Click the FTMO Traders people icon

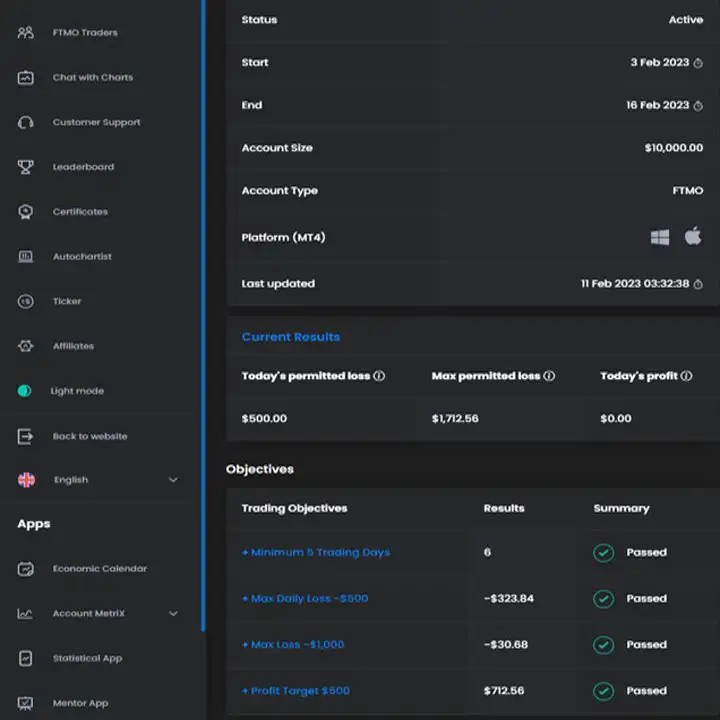[x=26, y=33]
